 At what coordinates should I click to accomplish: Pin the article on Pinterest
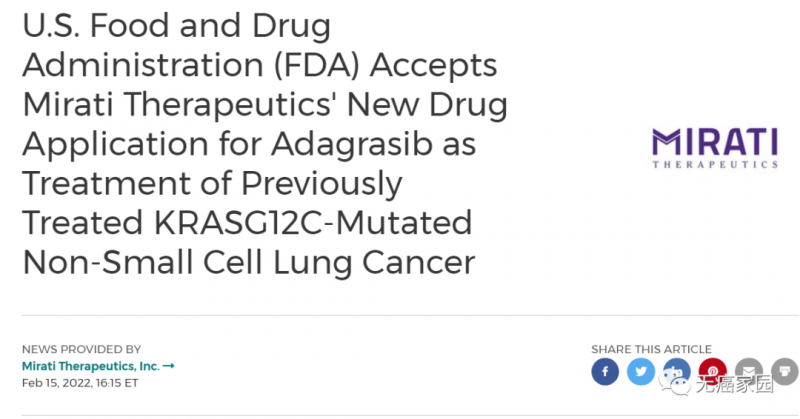(713, 373)
